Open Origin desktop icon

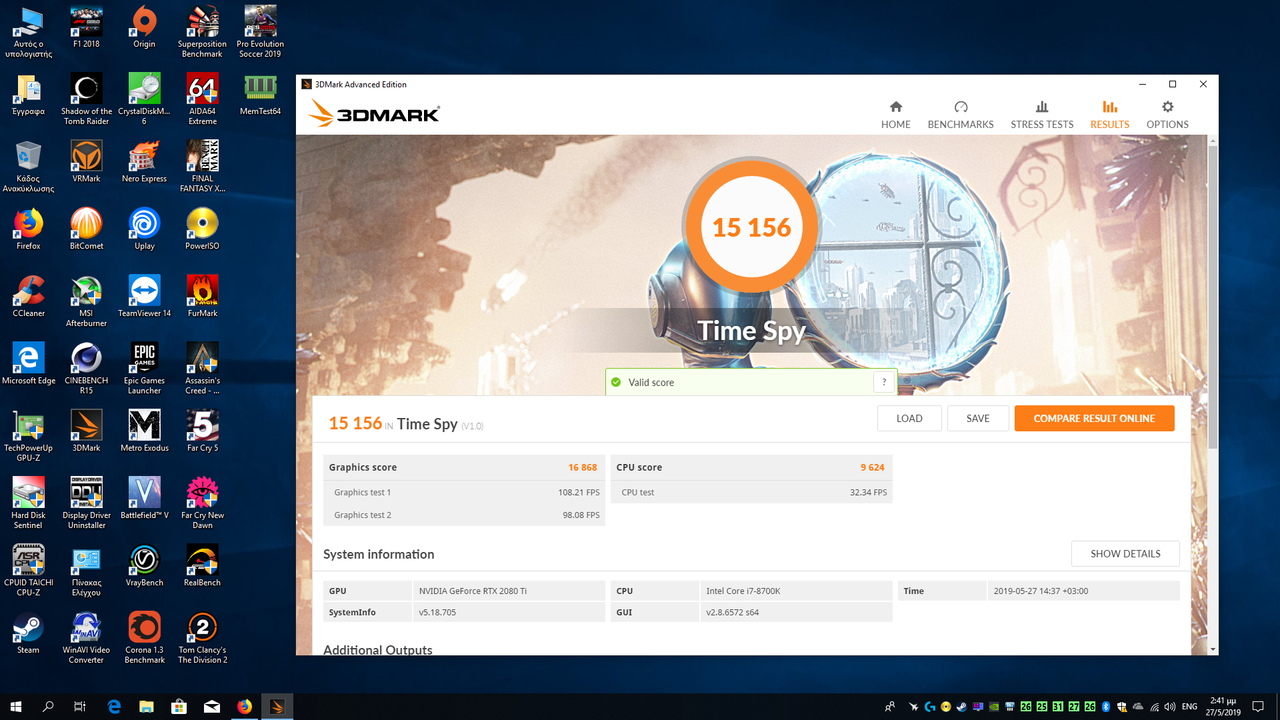tap(144, 27)
